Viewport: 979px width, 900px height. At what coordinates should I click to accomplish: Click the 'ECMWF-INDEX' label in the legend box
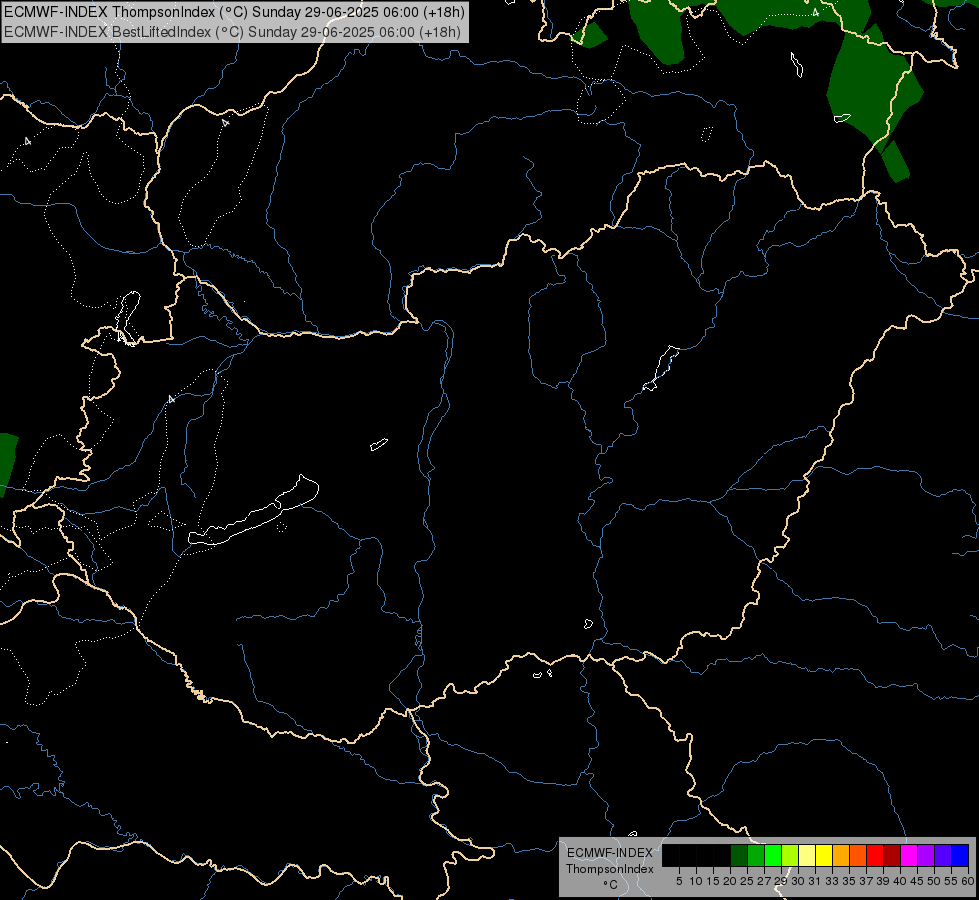pyautogui.click(x=610, y=853)
